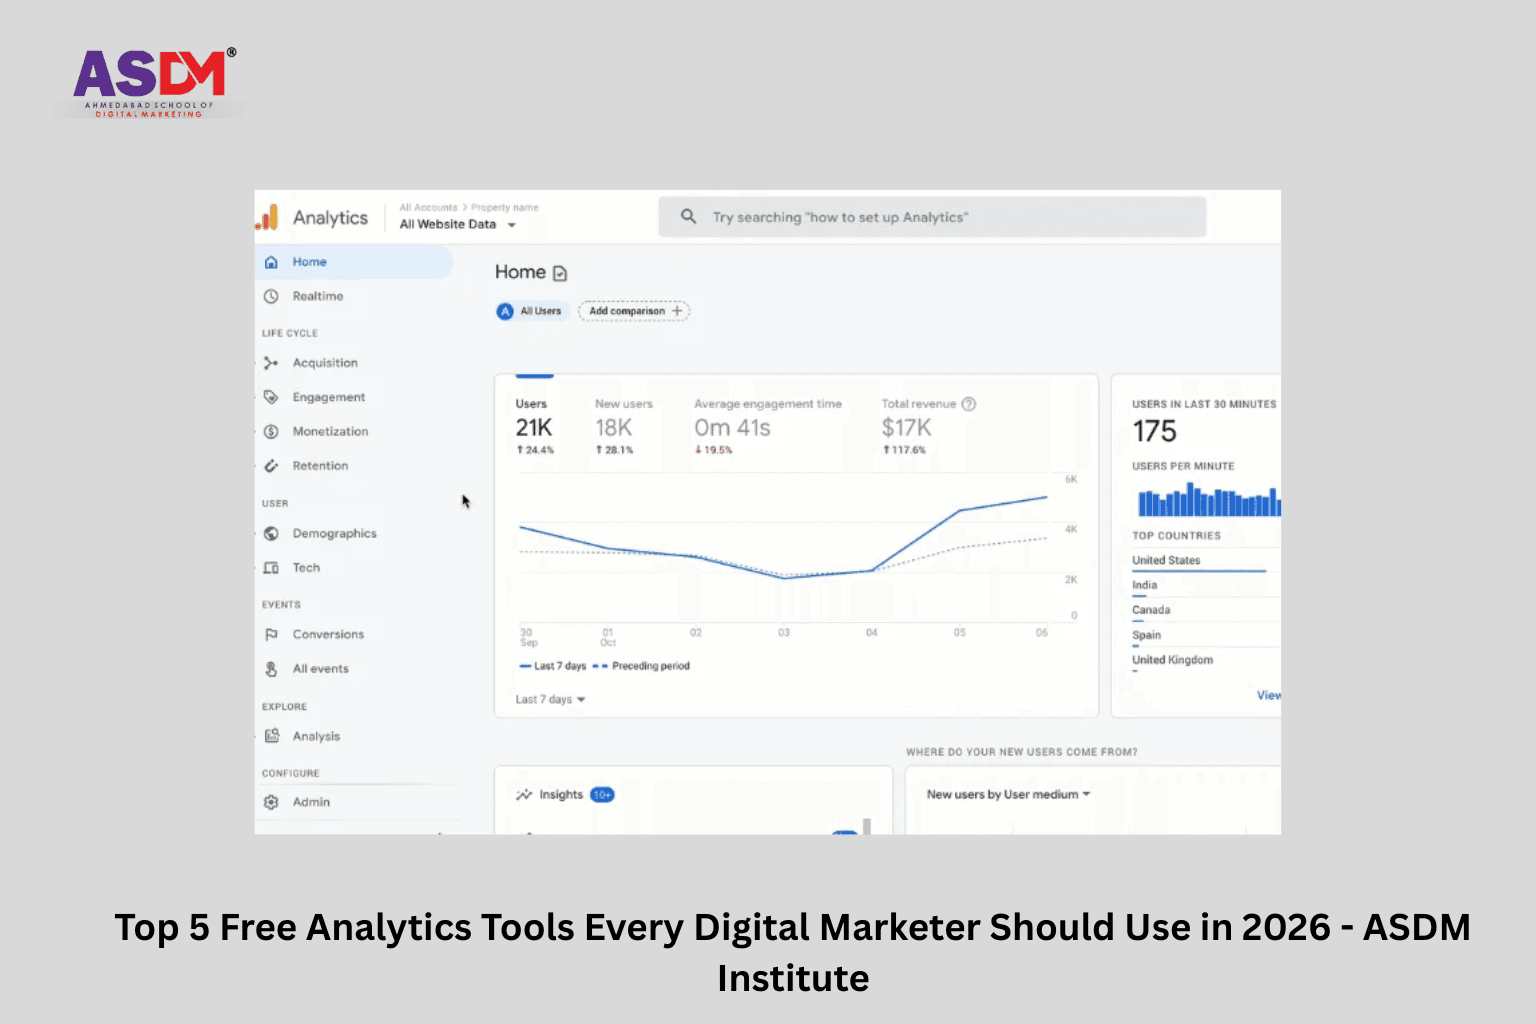1536x1024 pixels.
Task: Click the Last 7 days legend entry
Action: (x=553, y=666)
